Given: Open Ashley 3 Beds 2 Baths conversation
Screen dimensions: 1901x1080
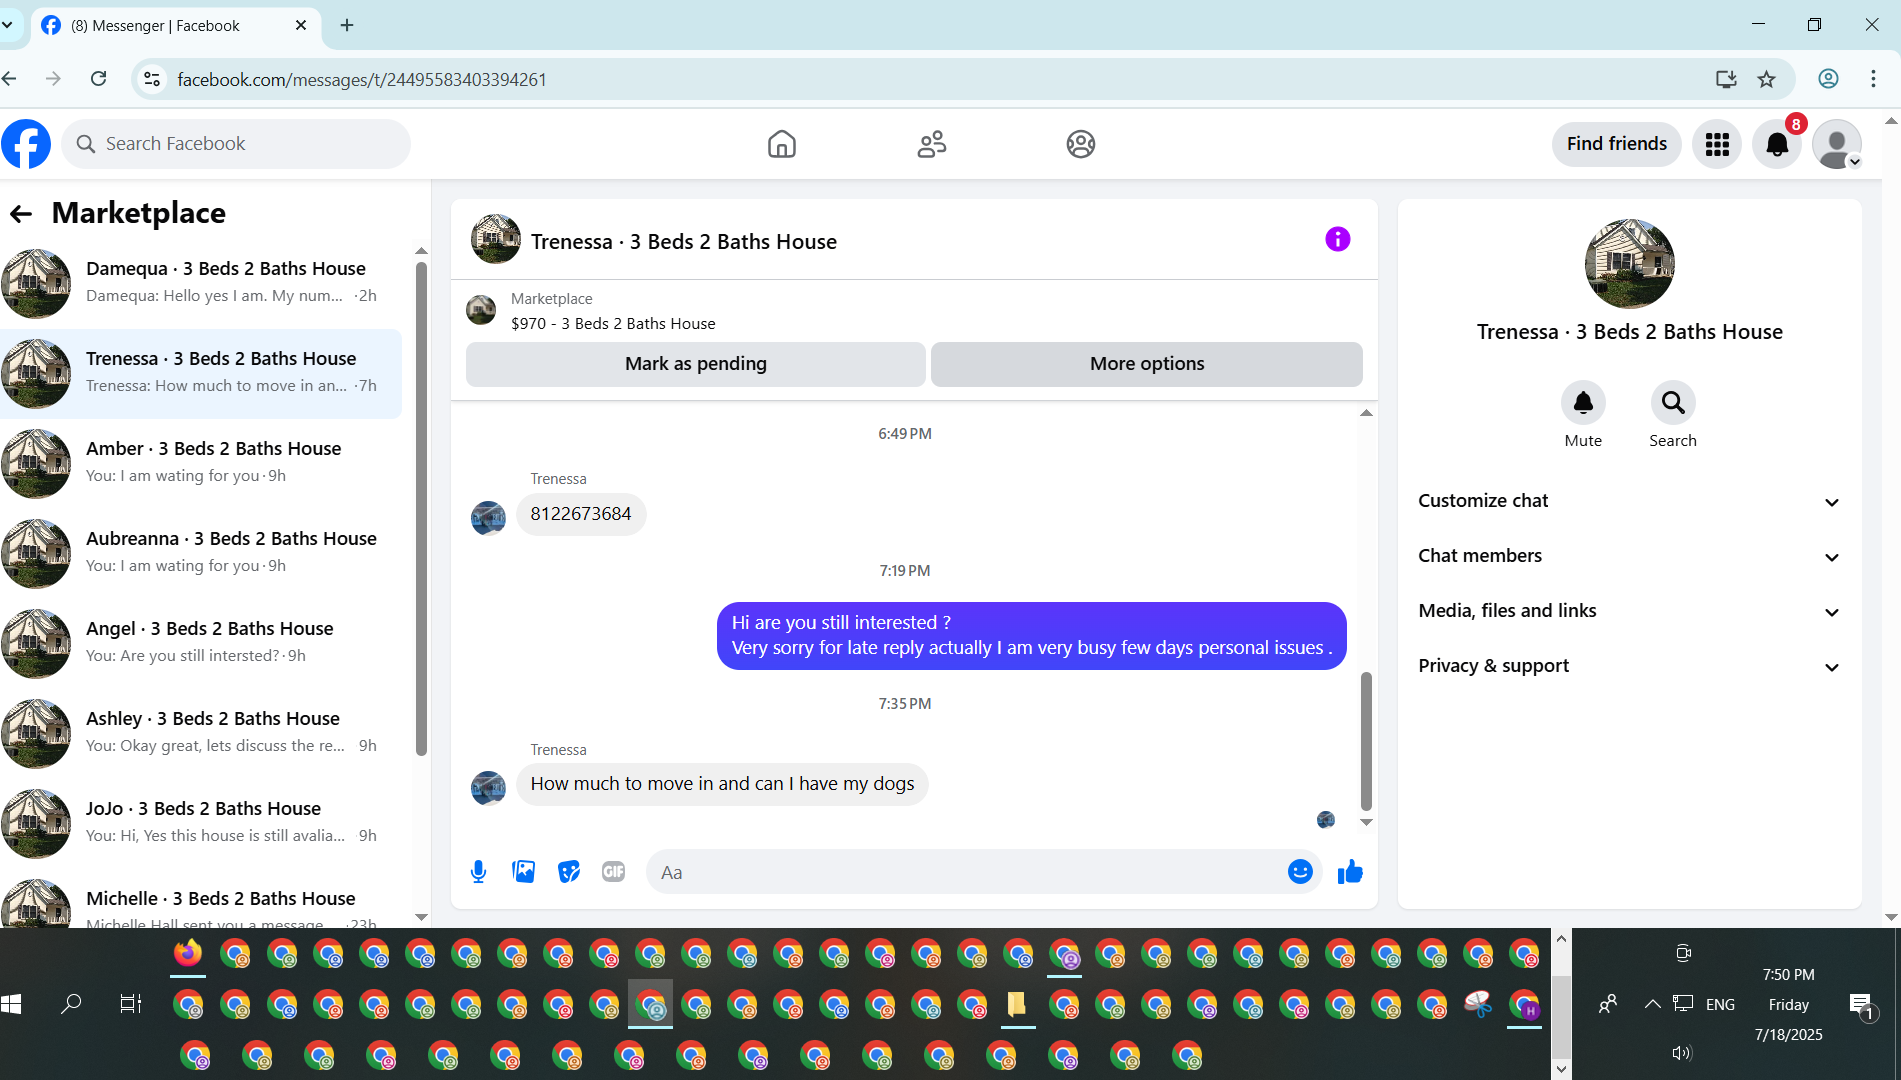Looking at the screenshot, I should [201, 734].
